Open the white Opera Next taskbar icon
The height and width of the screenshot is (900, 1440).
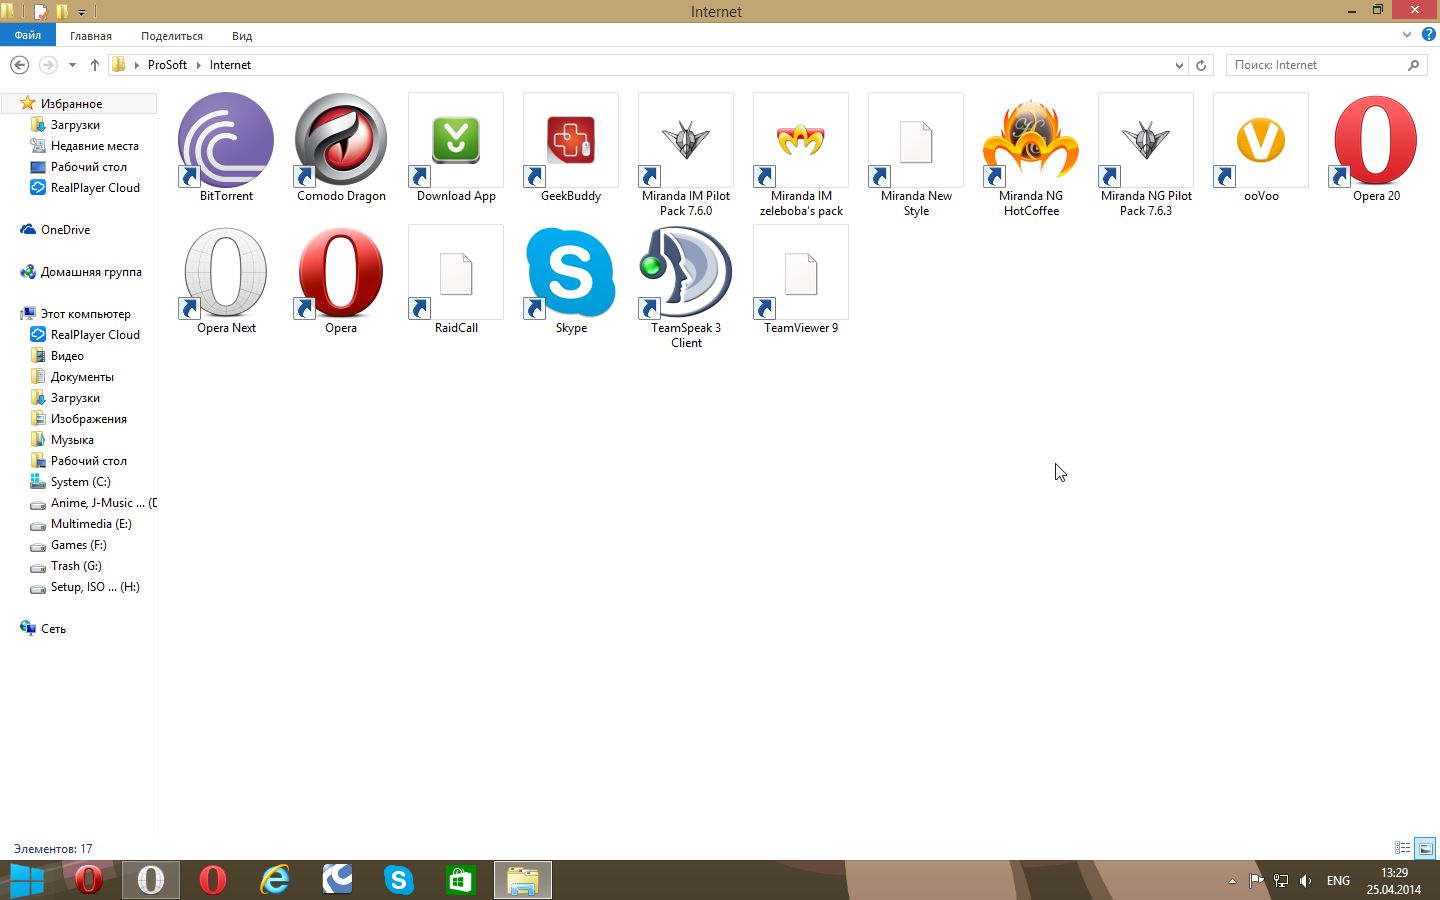click(150, 880)
